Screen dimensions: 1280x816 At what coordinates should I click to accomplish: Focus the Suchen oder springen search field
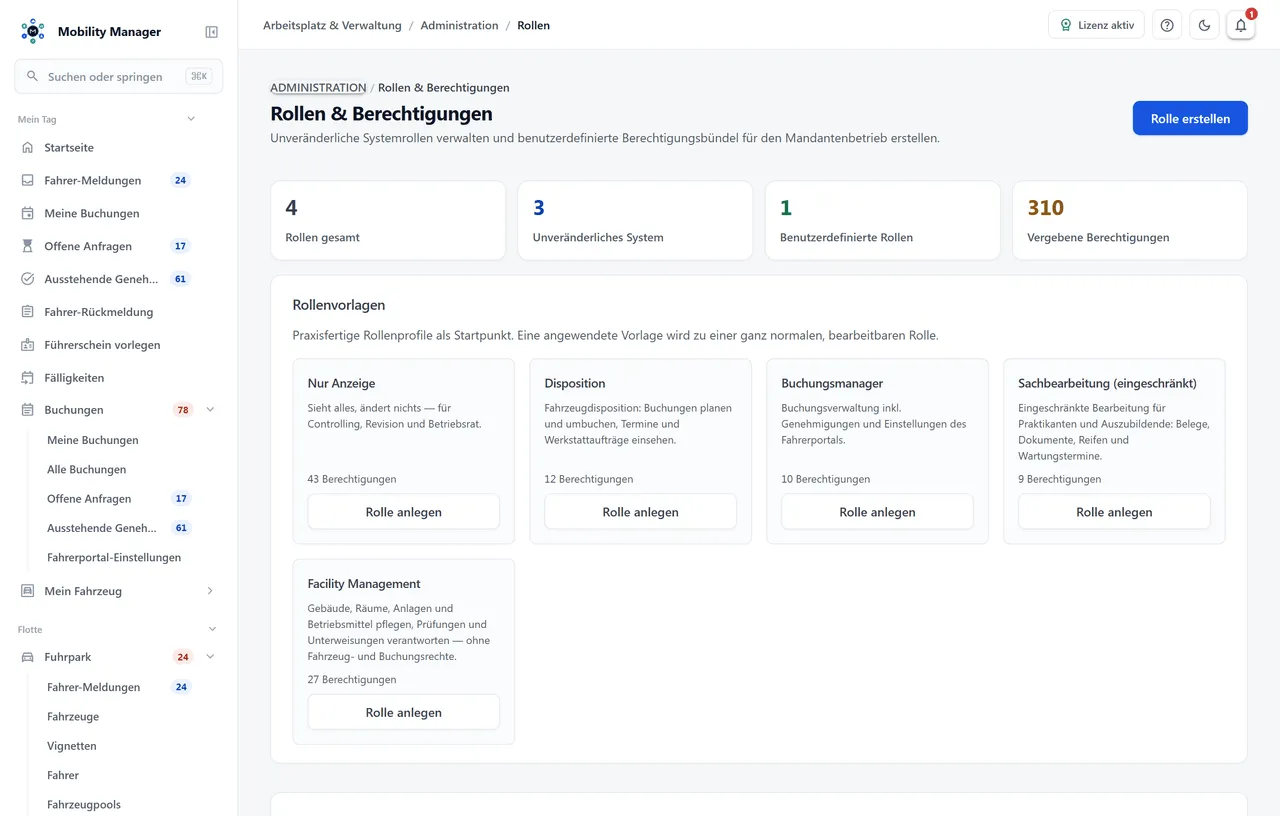(119, 76)
